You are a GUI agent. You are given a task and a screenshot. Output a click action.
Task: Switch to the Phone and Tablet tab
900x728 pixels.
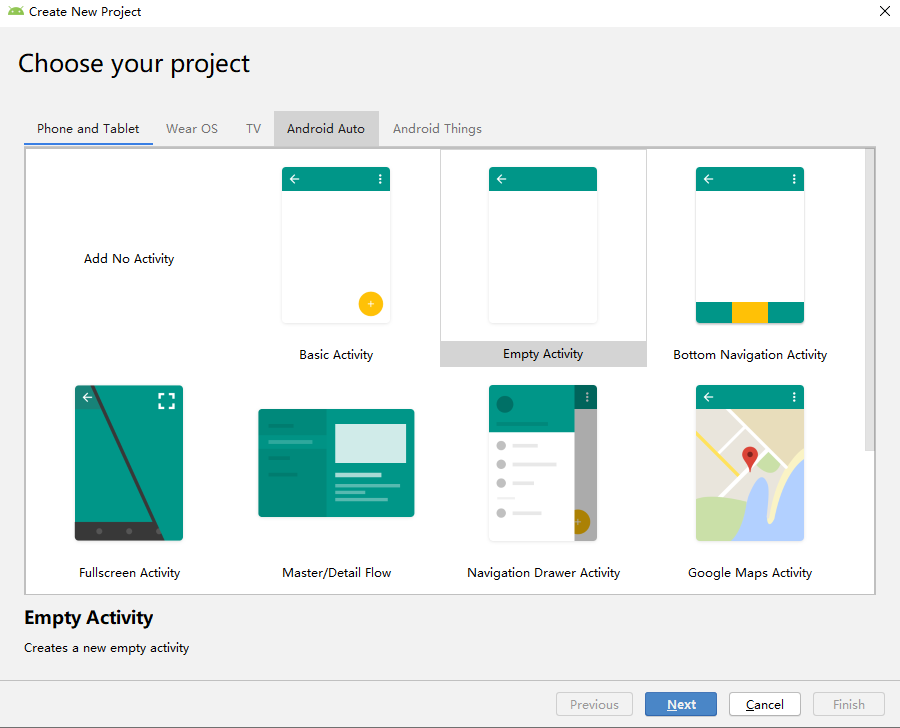[x=88, y=129]
